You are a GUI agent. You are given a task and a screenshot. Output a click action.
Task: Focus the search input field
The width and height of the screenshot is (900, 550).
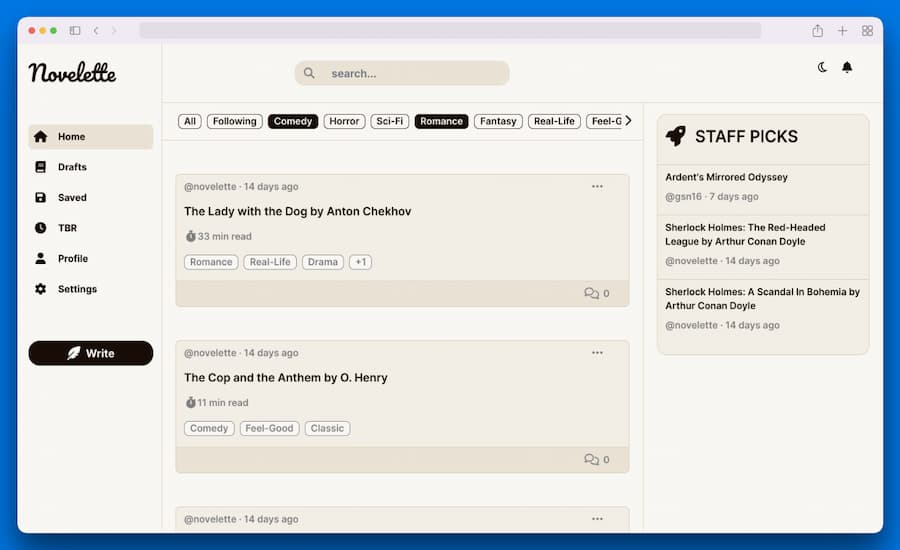[x=402, y=73]
